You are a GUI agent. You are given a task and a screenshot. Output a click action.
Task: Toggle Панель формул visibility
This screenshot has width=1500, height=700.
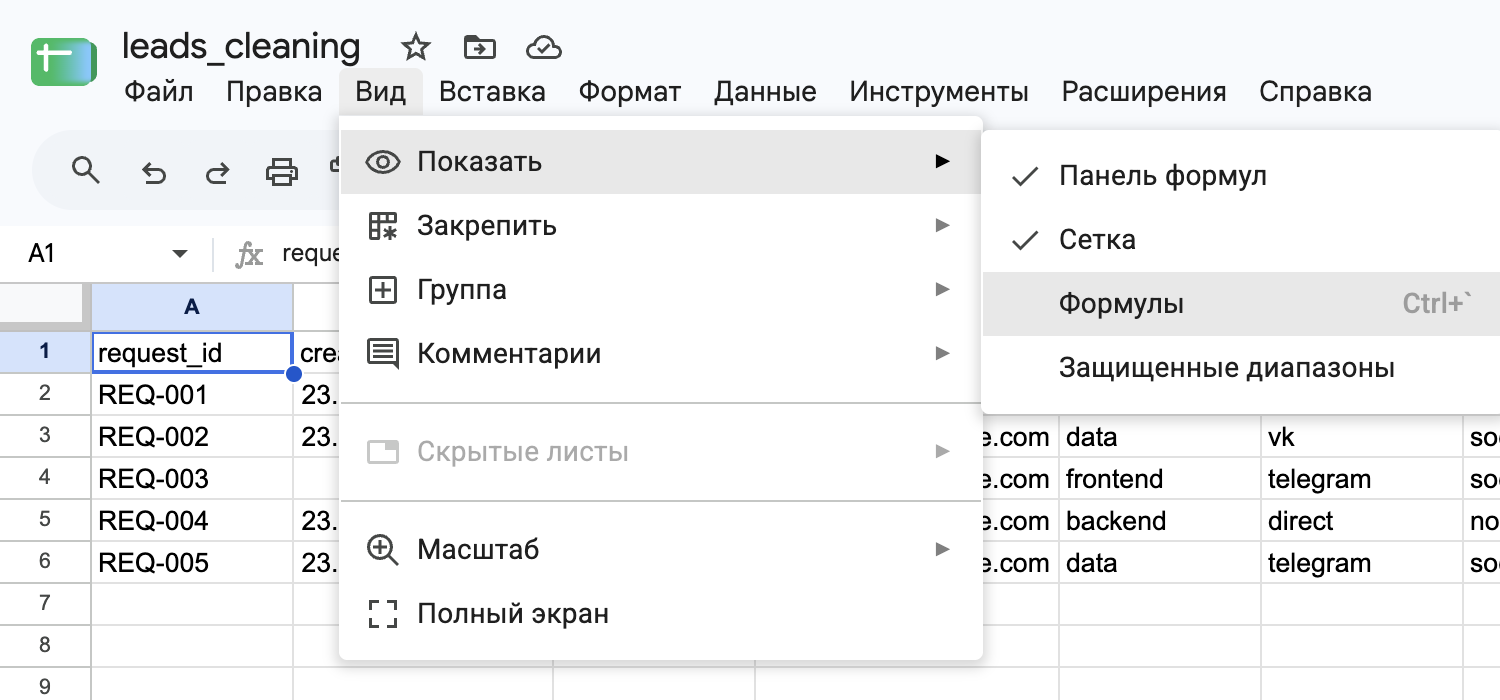pyautogui.click(x=1241, y=176)
